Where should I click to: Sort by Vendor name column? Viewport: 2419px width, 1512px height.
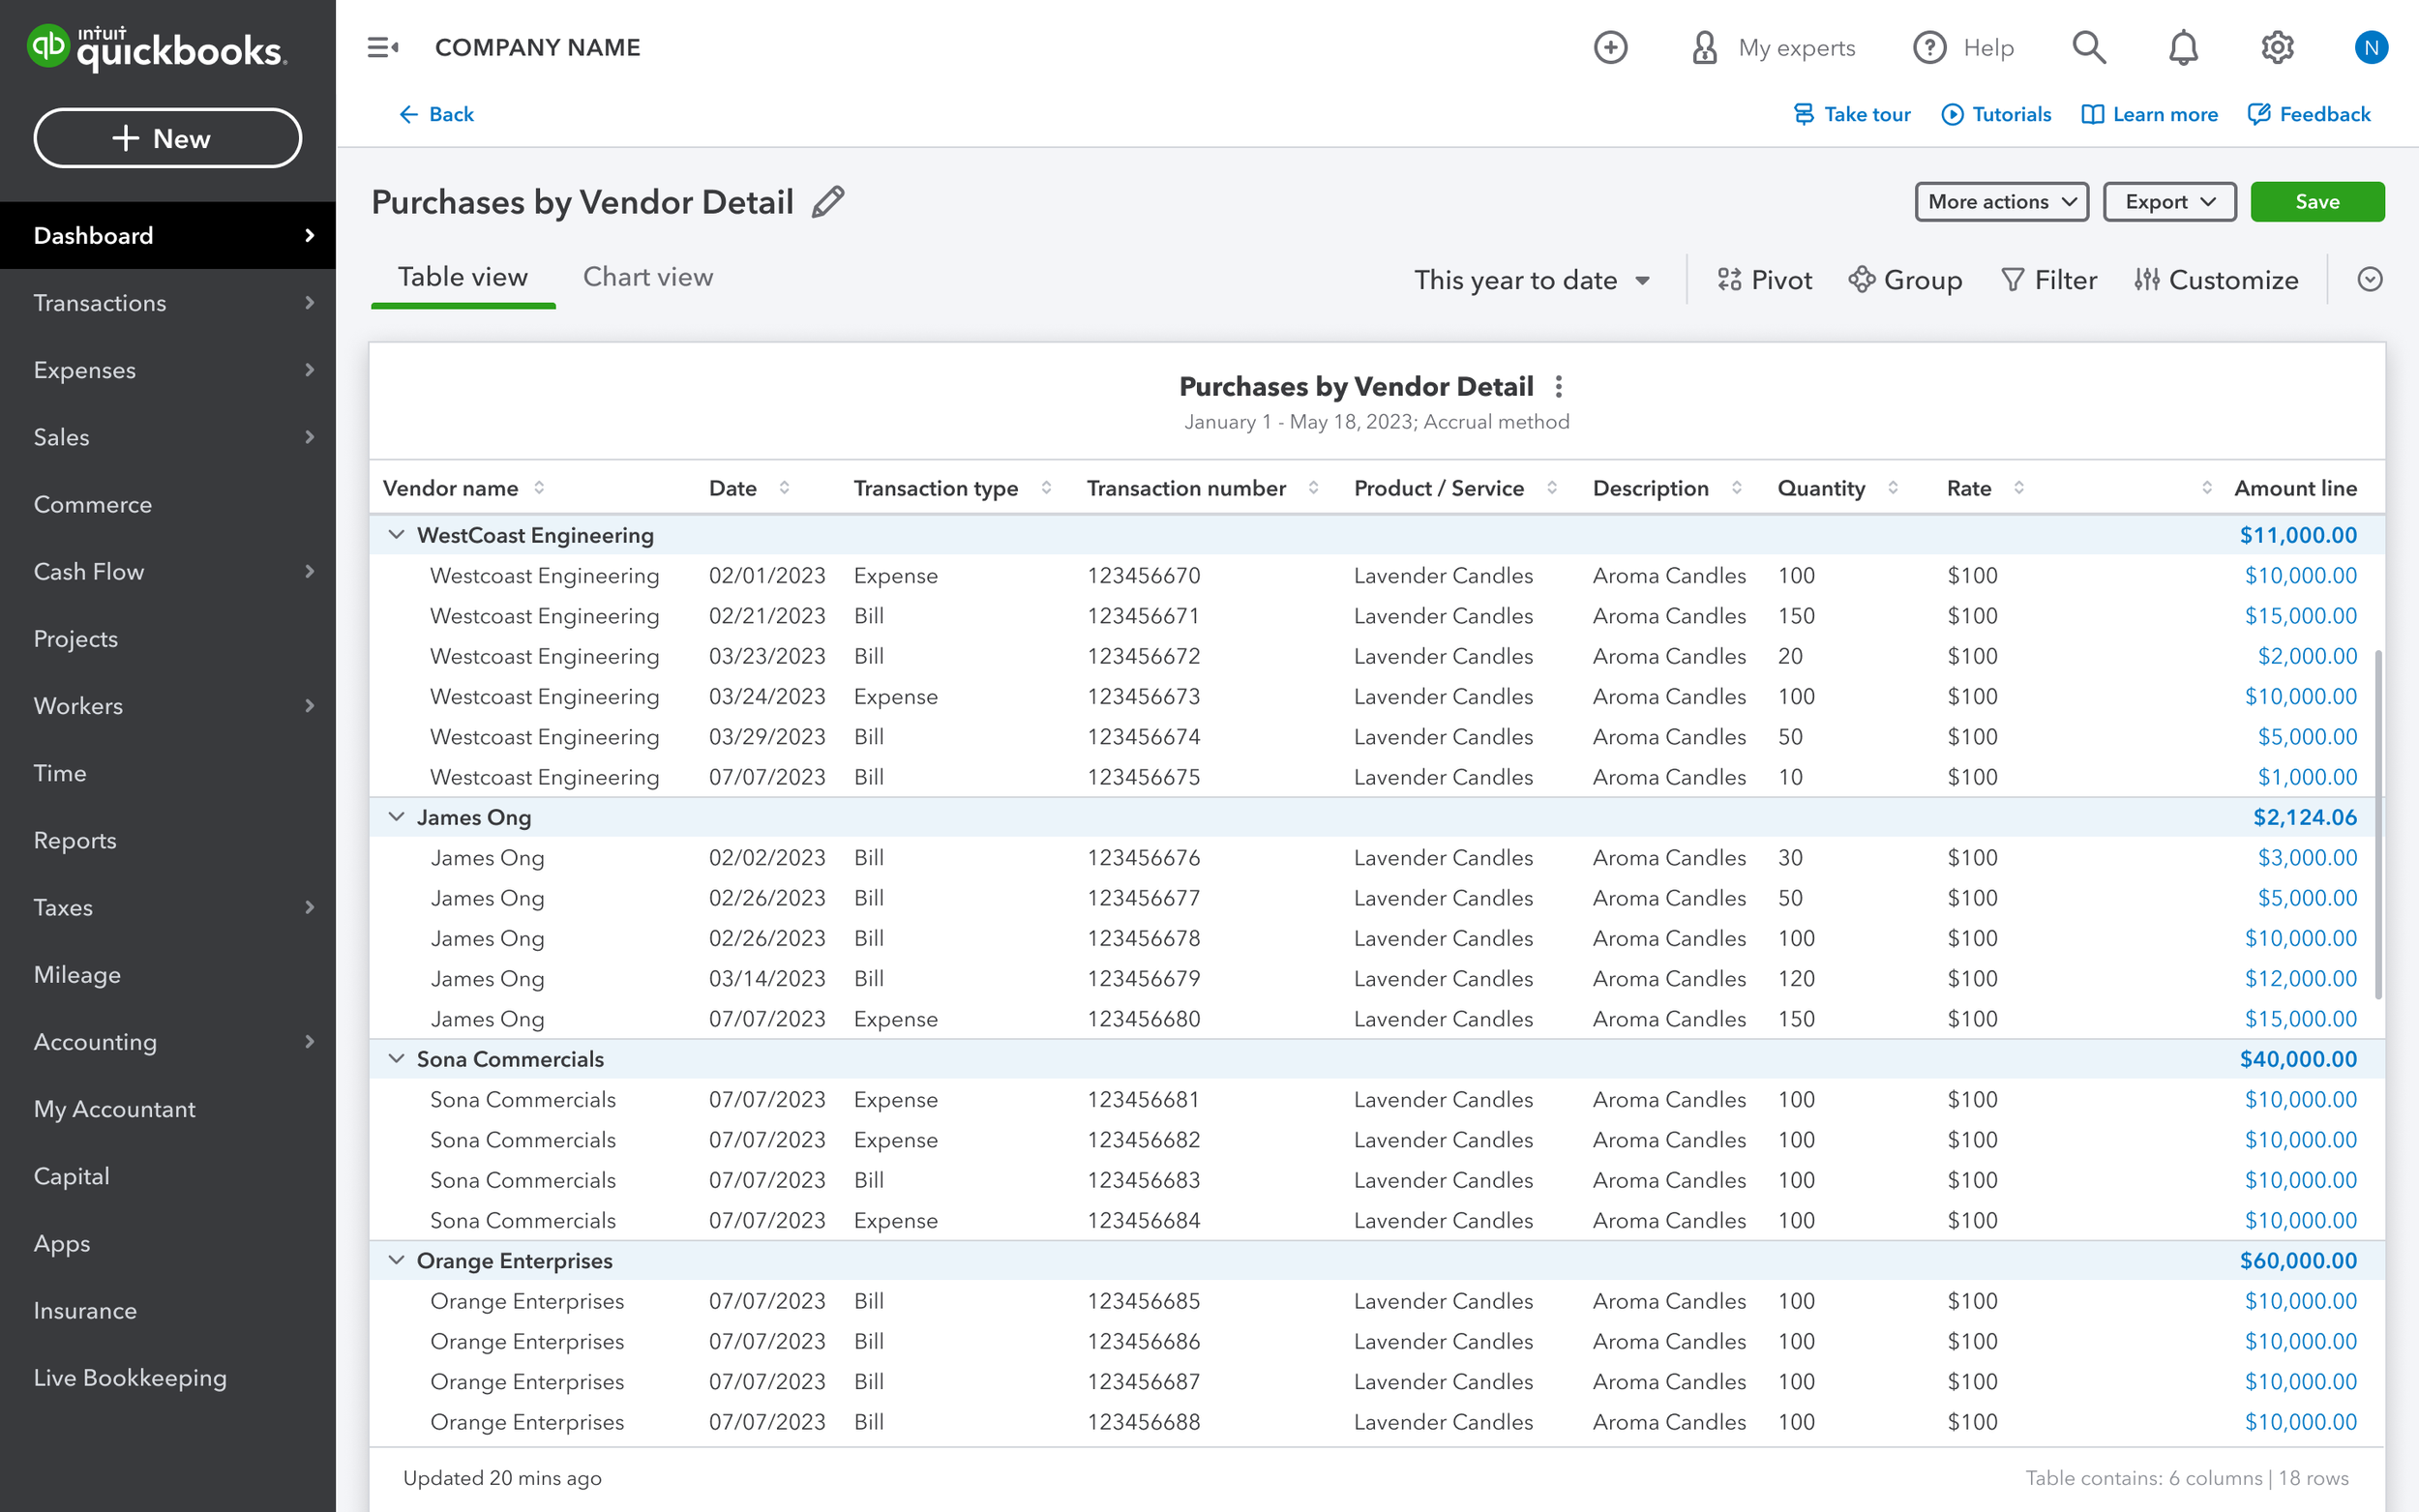(x=539, y=488)
